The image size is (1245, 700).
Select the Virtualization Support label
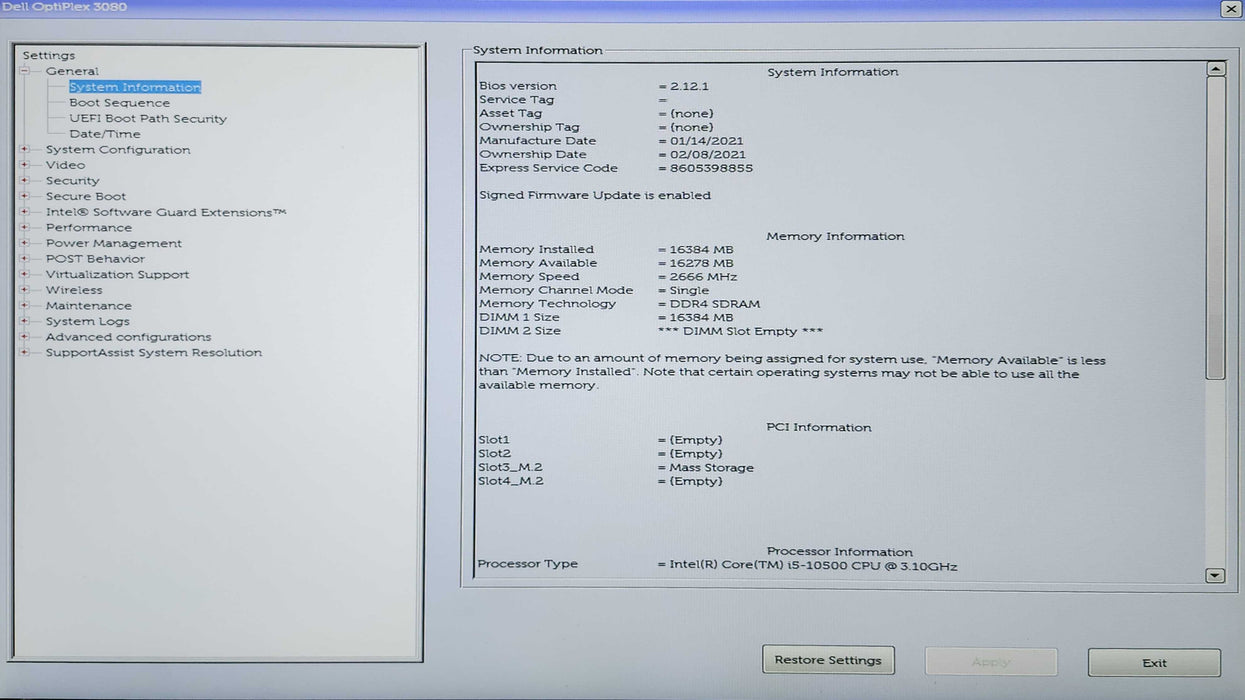point(117,275)
